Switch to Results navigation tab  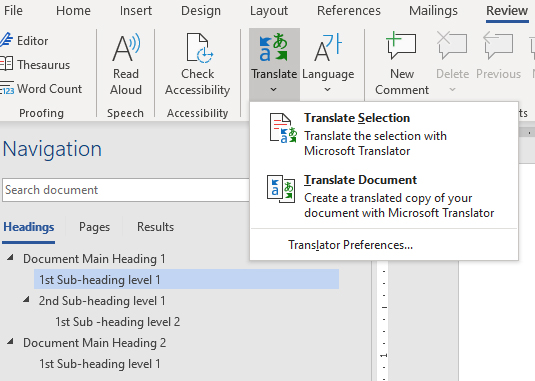pyautogui.click(x=155, y=227)
